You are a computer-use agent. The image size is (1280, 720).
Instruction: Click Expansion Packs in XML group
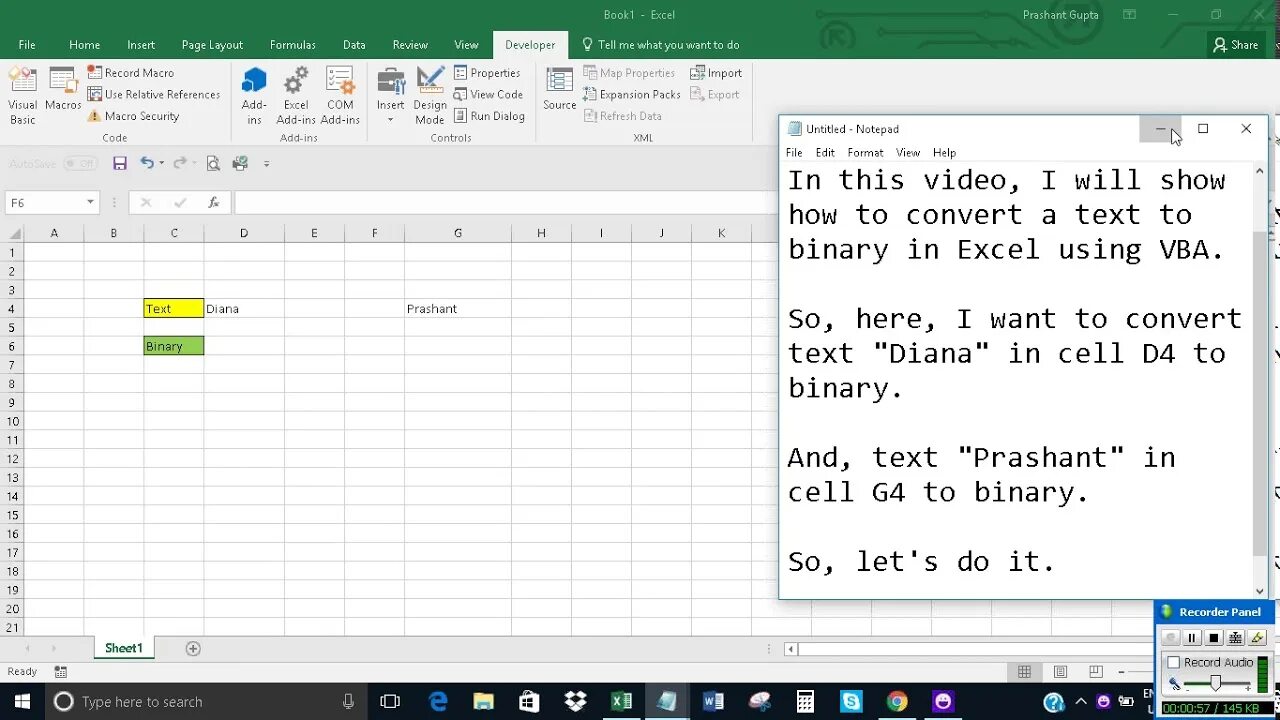pyautogui.click(x=632, y=94)
